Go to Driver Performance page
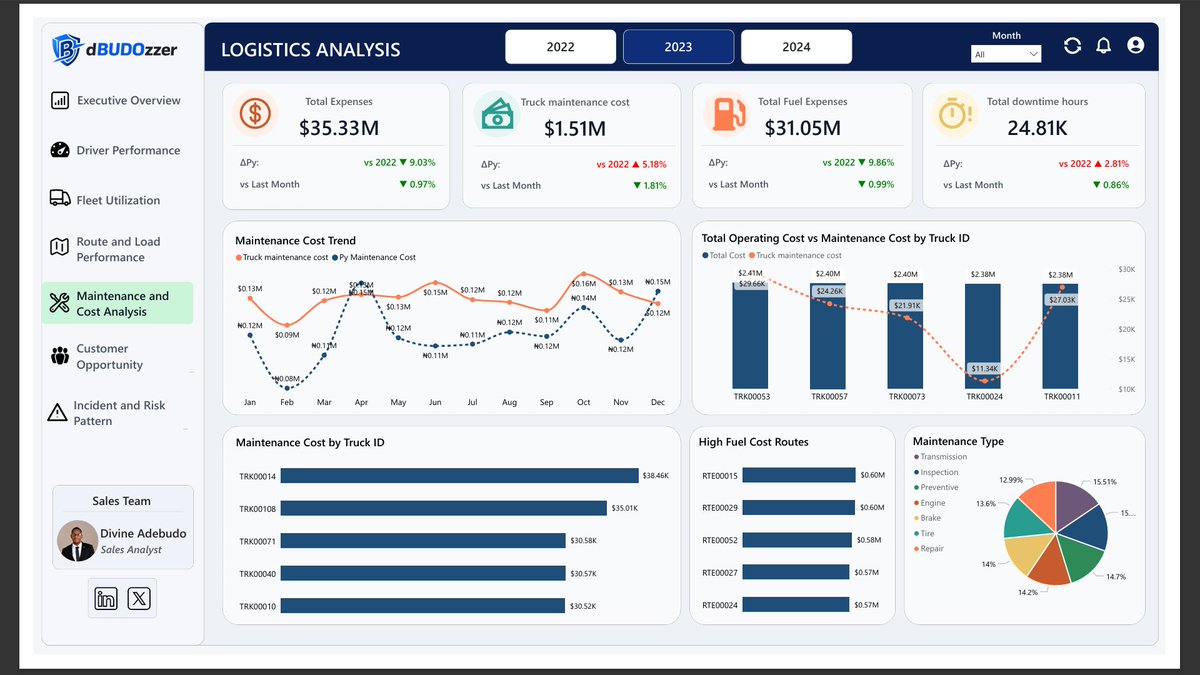The width and height of the screenshot is (1200, 675). click(x=117, y=151)
